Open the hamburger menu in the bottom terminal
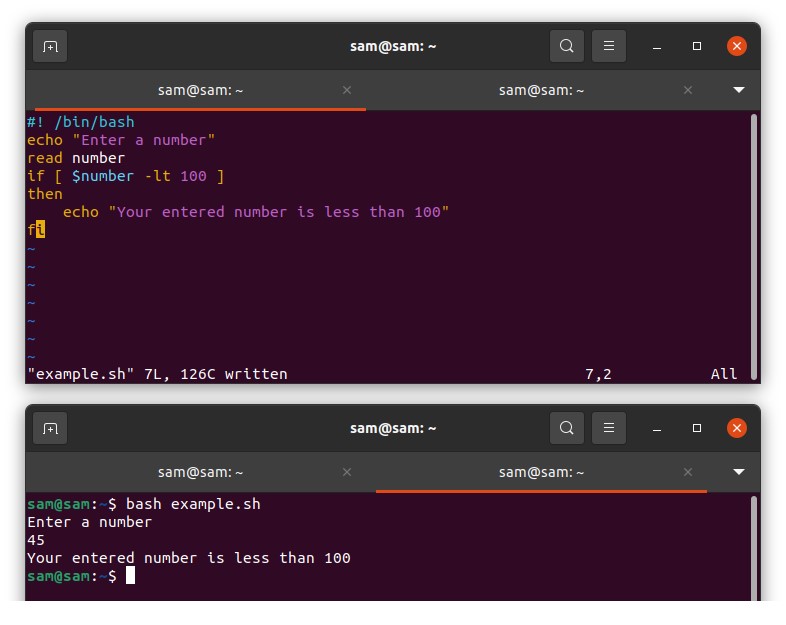786x625 pixels. [x=609, y=428]
